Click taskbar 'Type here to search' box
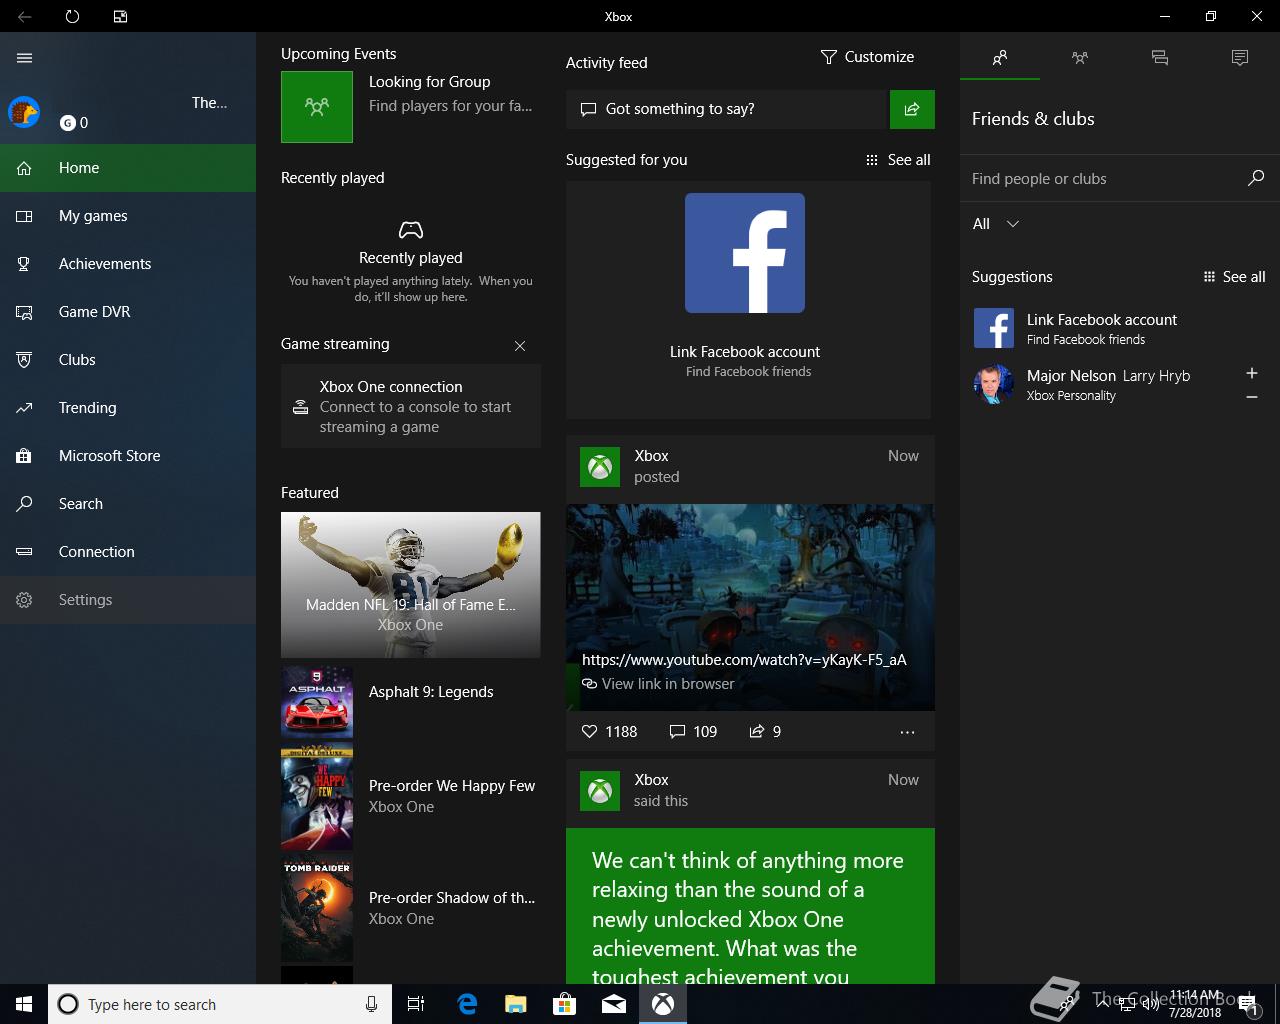The height and width of the screenshot is (1024, 1280). [220, 1004]
